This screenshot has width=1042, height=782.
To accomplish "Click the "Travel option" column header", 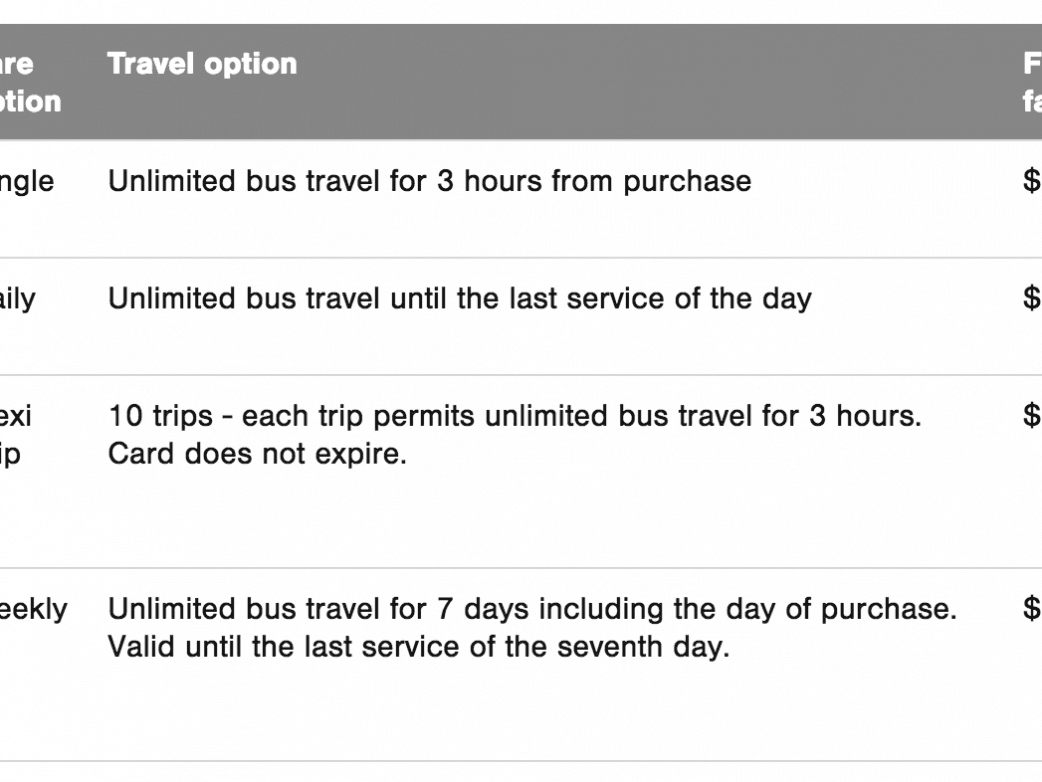I will (x=202, y=64).
